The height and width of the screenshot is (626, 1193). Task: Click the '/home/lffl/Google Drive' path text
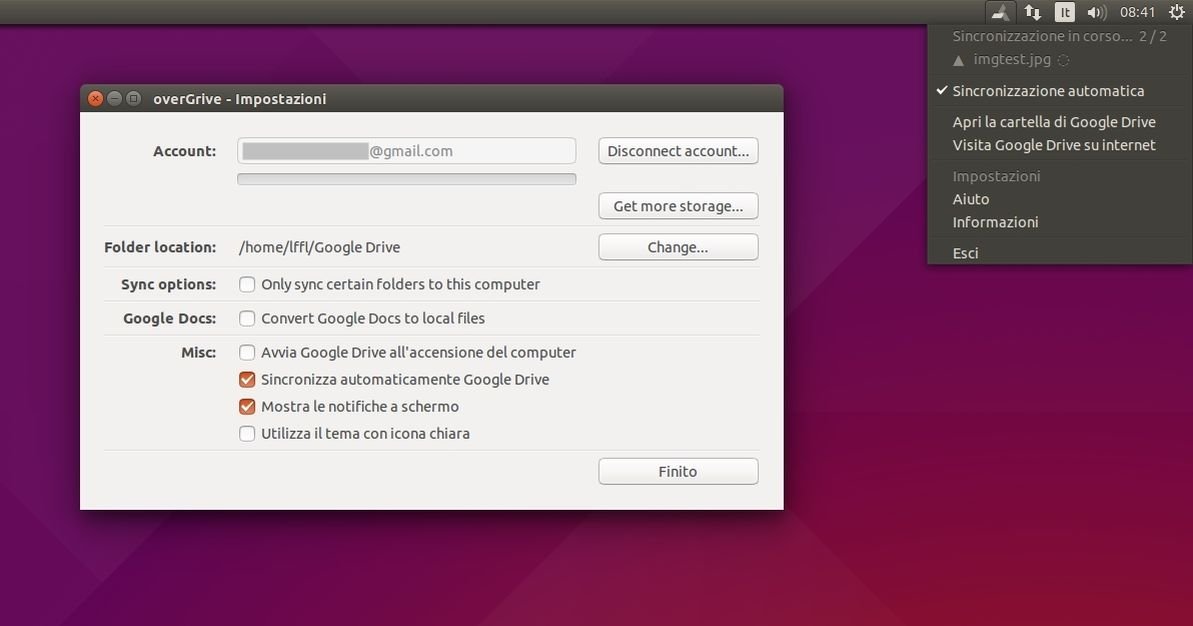320,247
